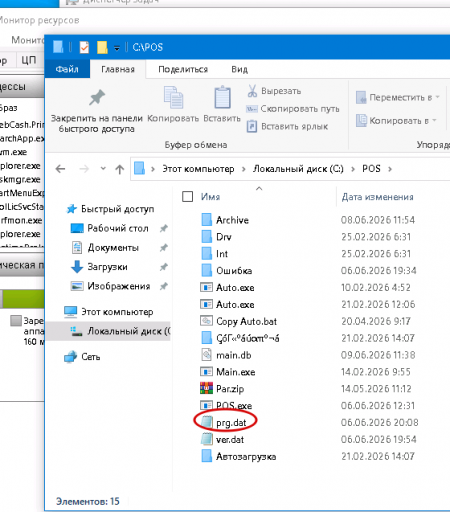Toggle the select-all checkbox in the header
This screenshot has height=512, width=450.
point(187,197)
